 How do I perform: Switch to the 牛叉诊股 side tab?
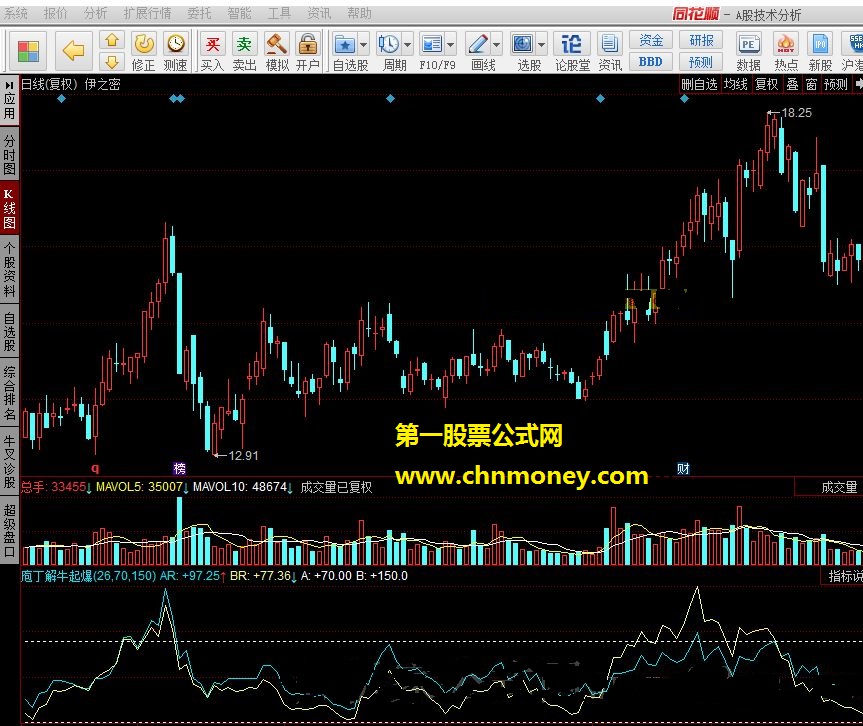pos(9,462)
